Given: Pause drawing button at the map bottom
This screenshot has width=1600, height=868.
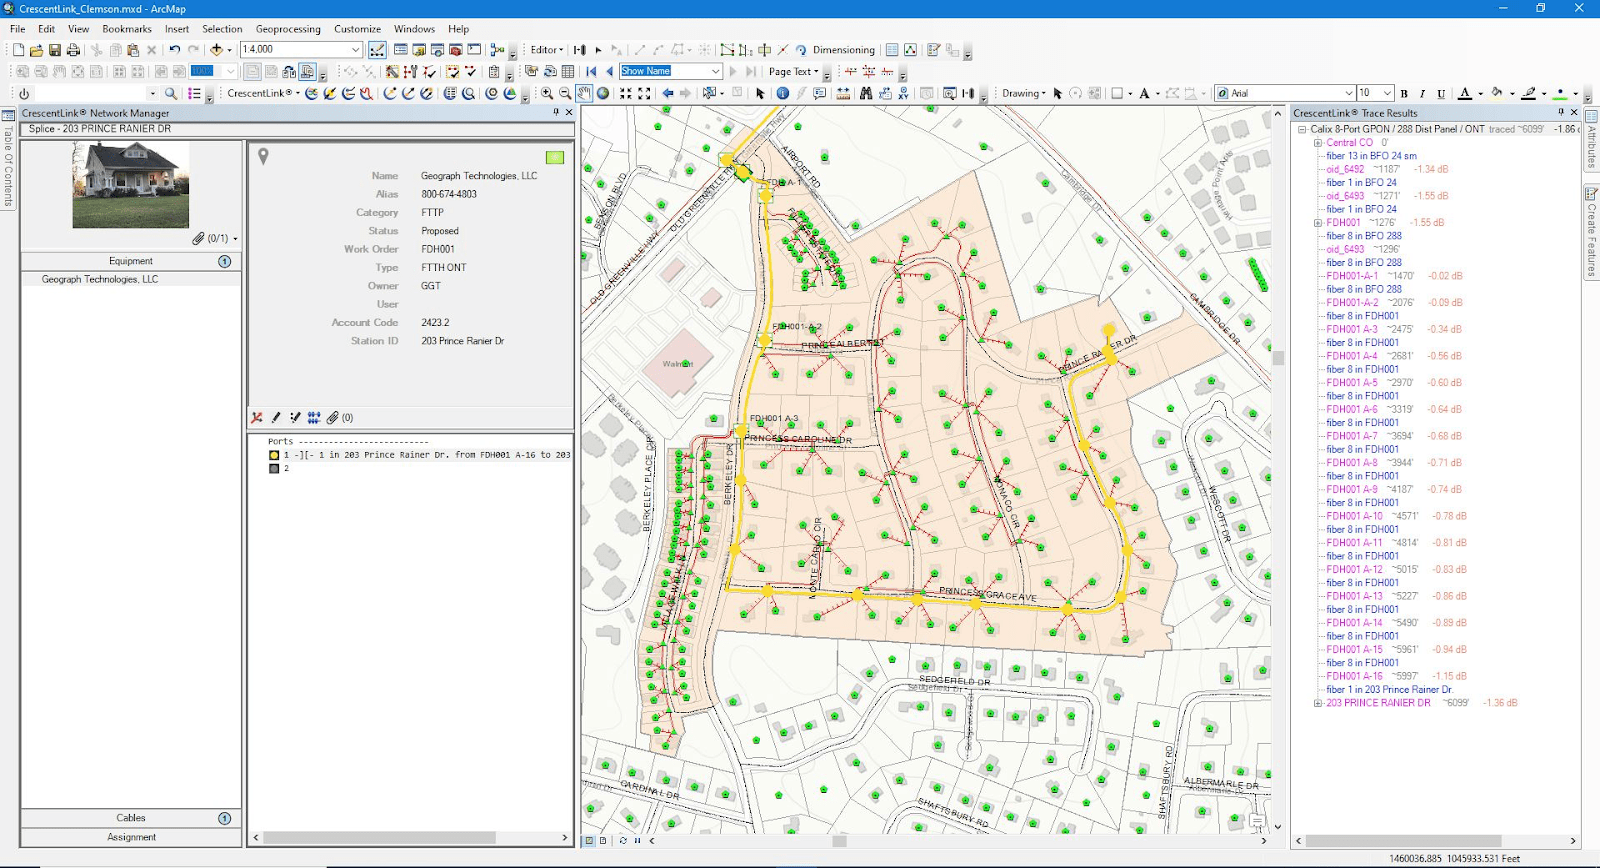Looking at the screenshot, I should tap(637, 841).
